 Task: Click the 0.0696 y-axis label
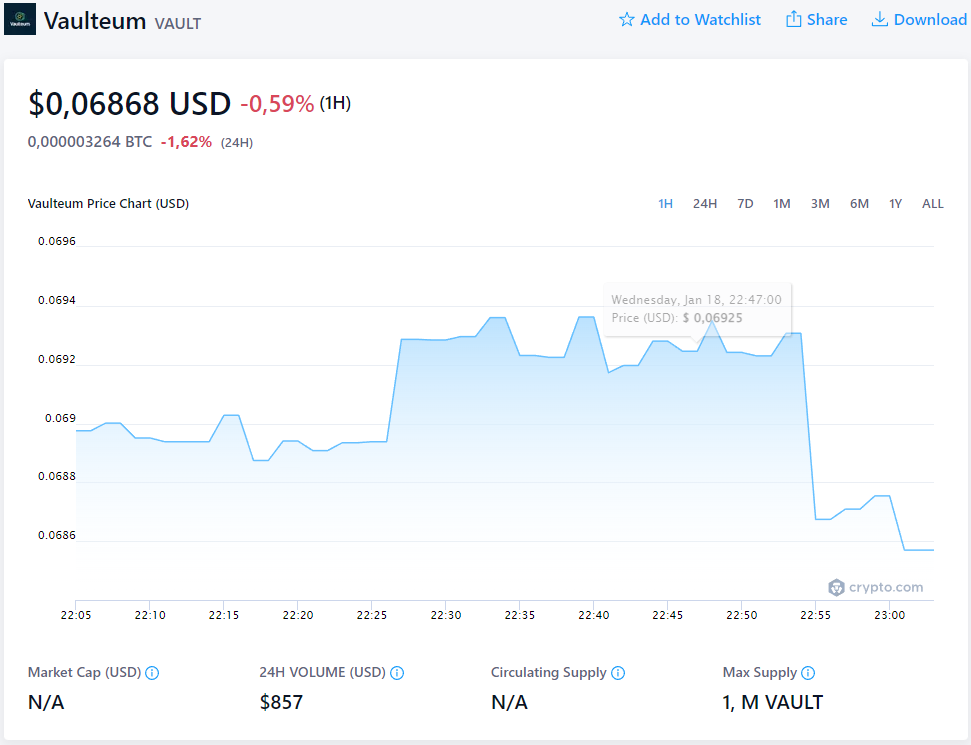57,241
